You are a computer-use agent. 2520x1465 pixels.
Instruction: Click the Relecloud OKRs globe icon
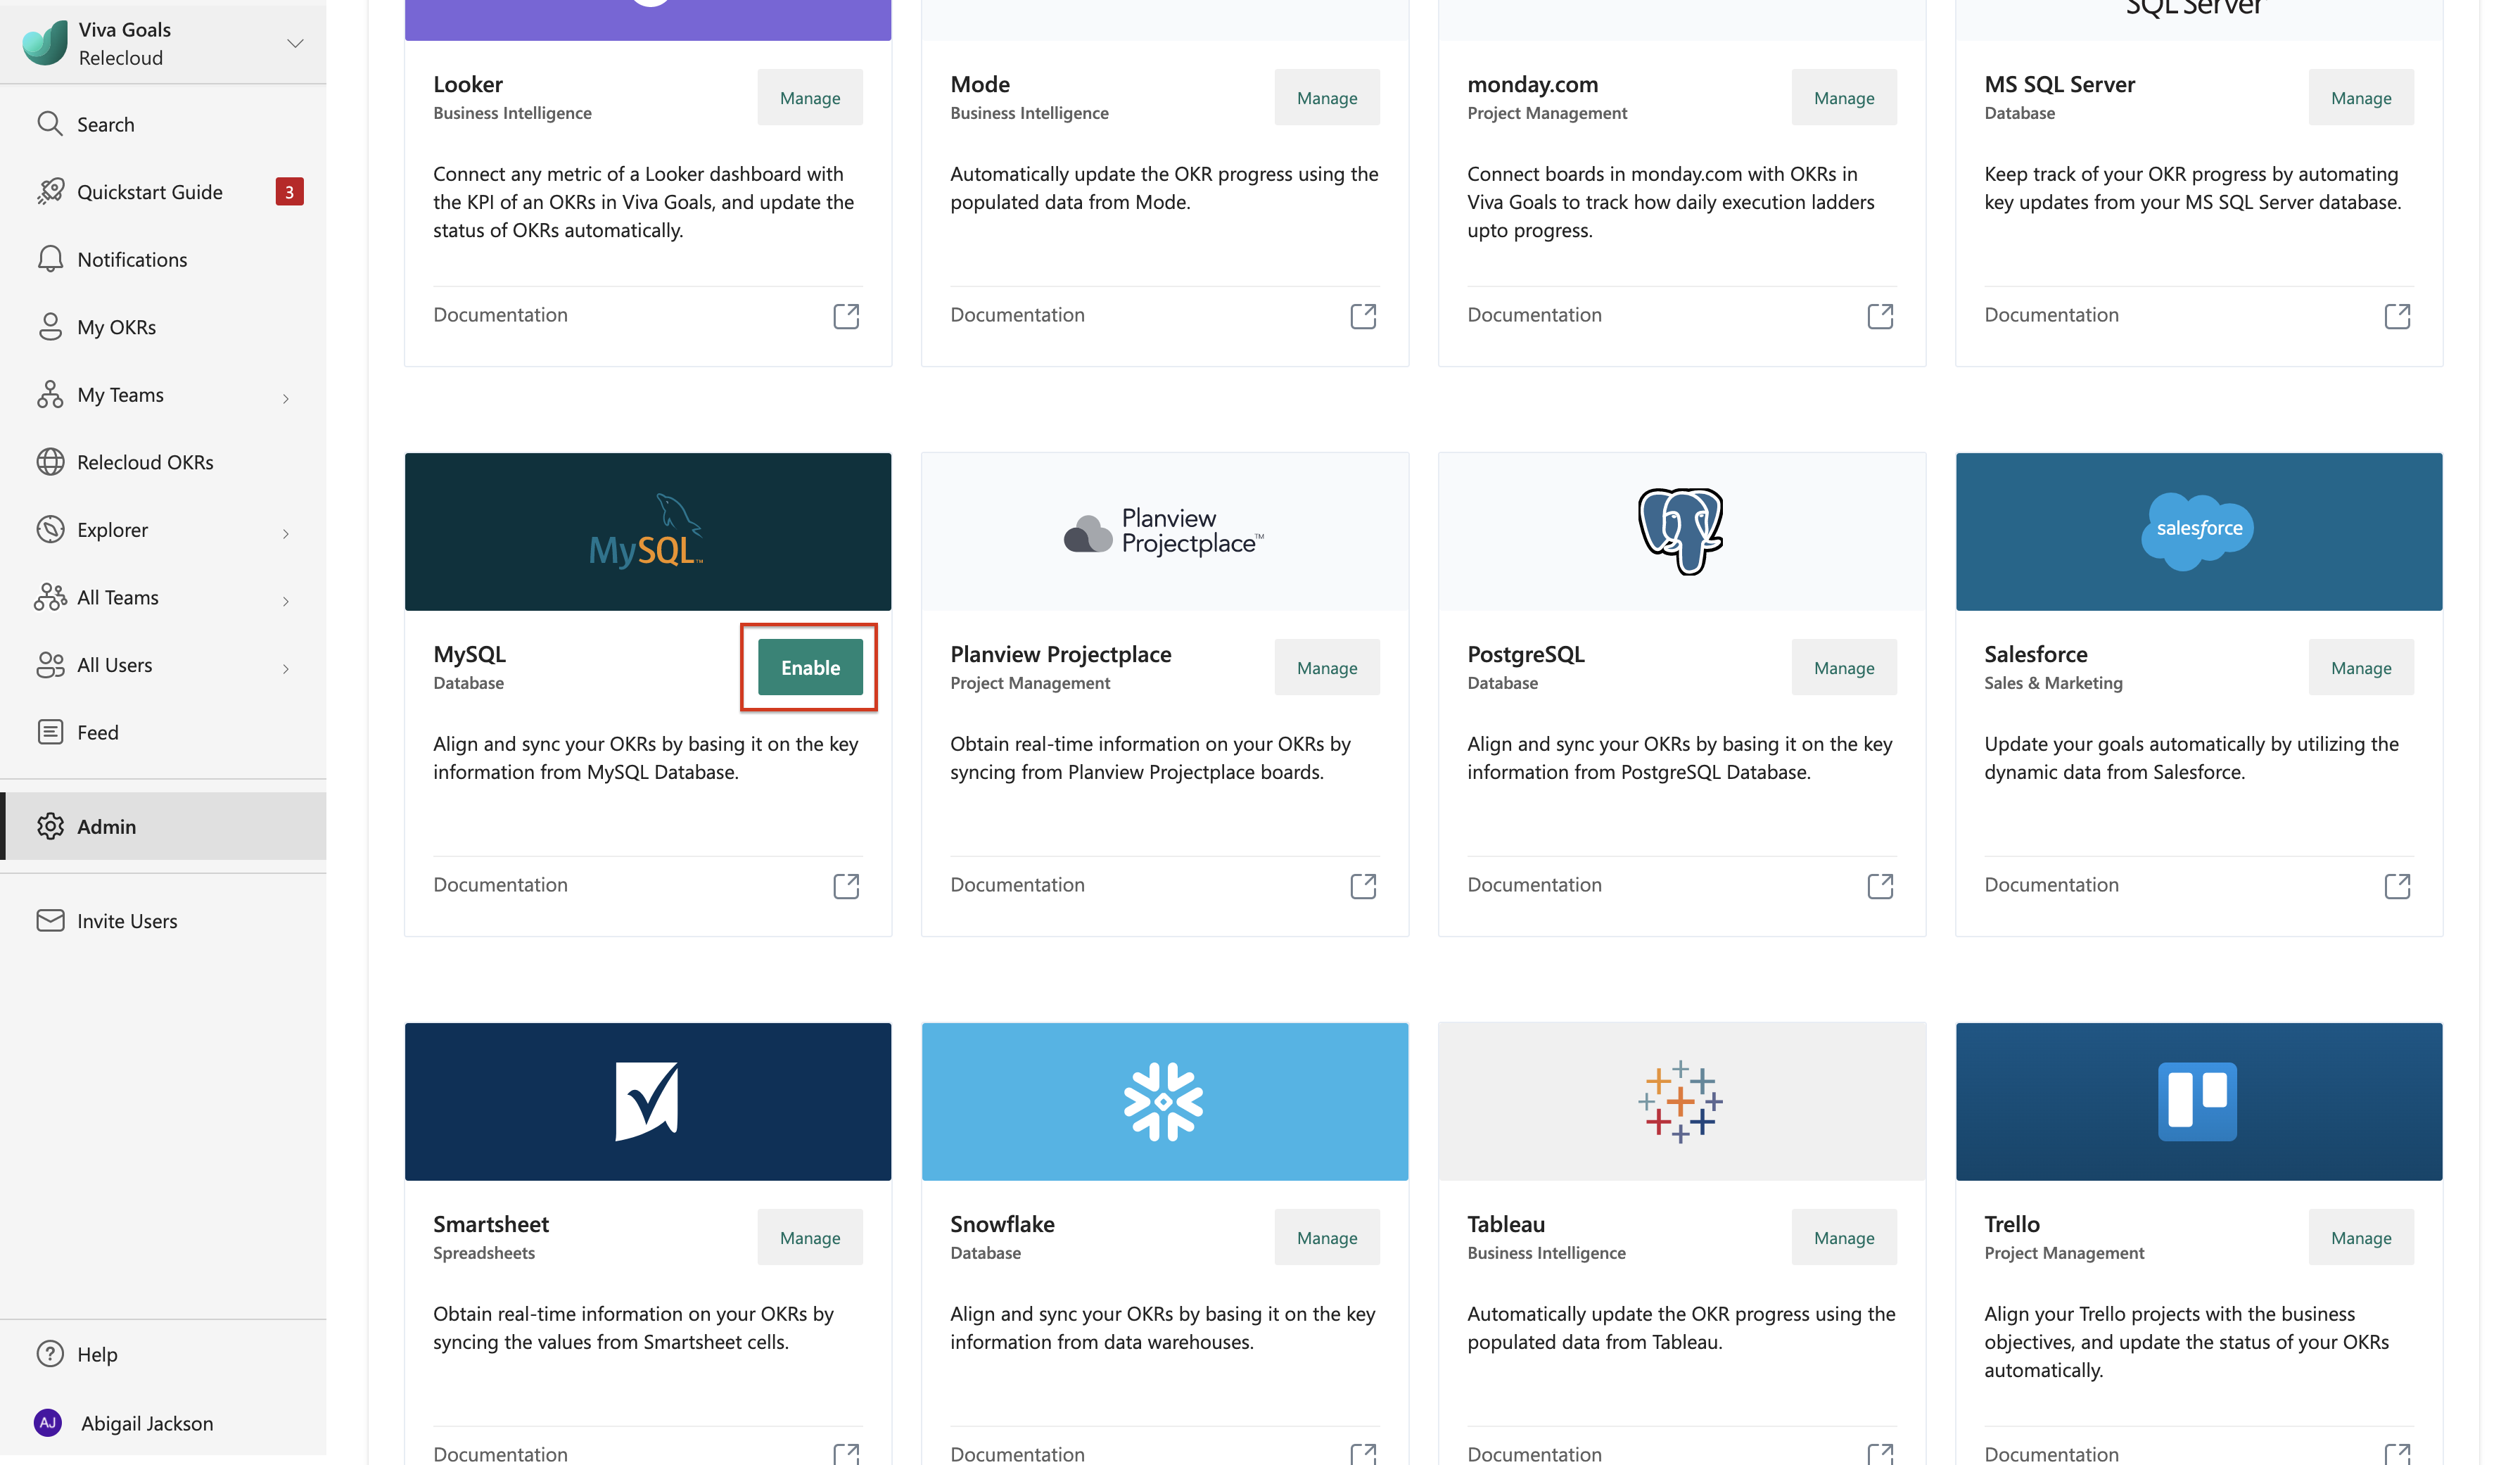50,462
